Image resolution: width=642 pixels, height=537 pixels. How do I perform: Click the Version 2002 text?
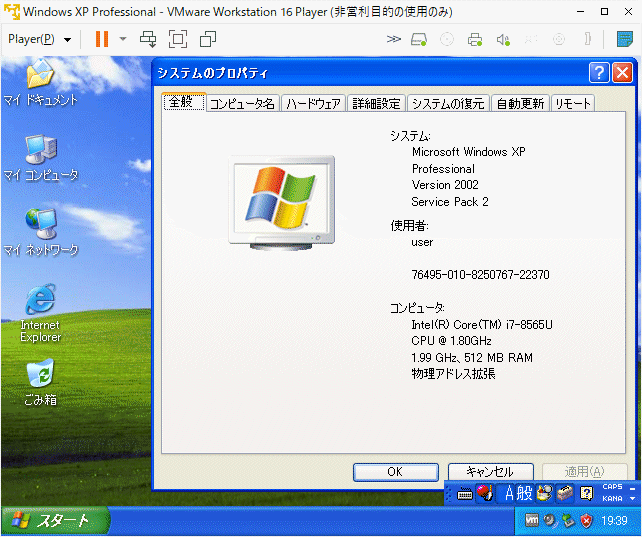tap(445, 185)
